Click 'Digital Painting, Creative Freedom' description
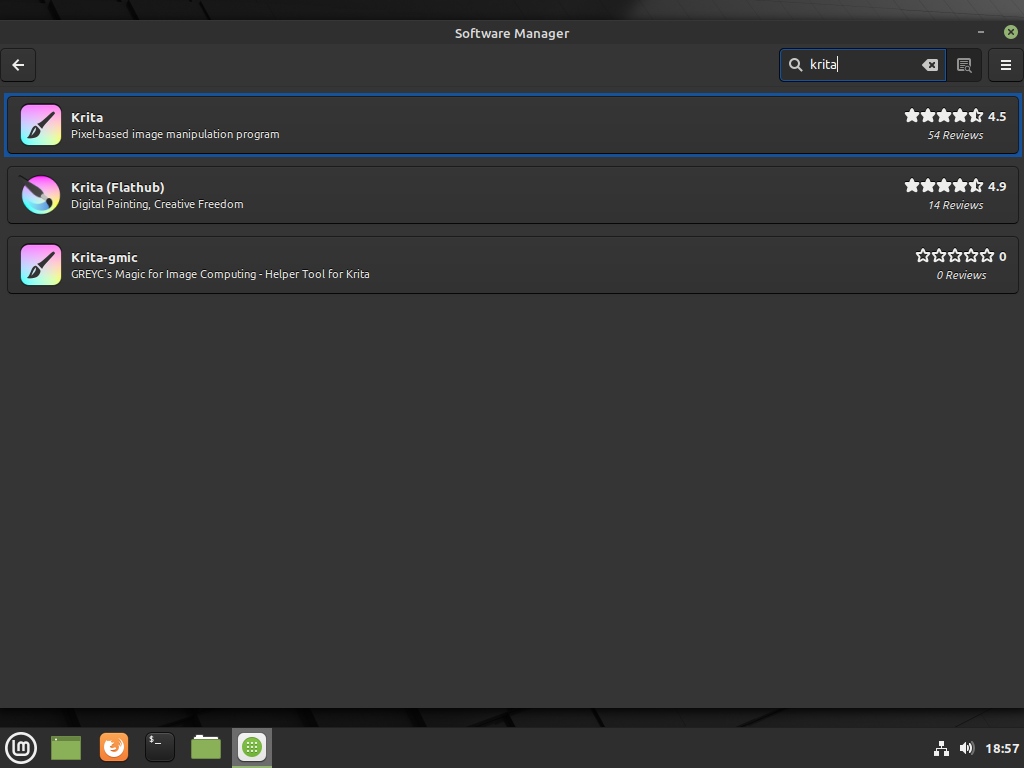1024x768 pixels. [157, 204]
